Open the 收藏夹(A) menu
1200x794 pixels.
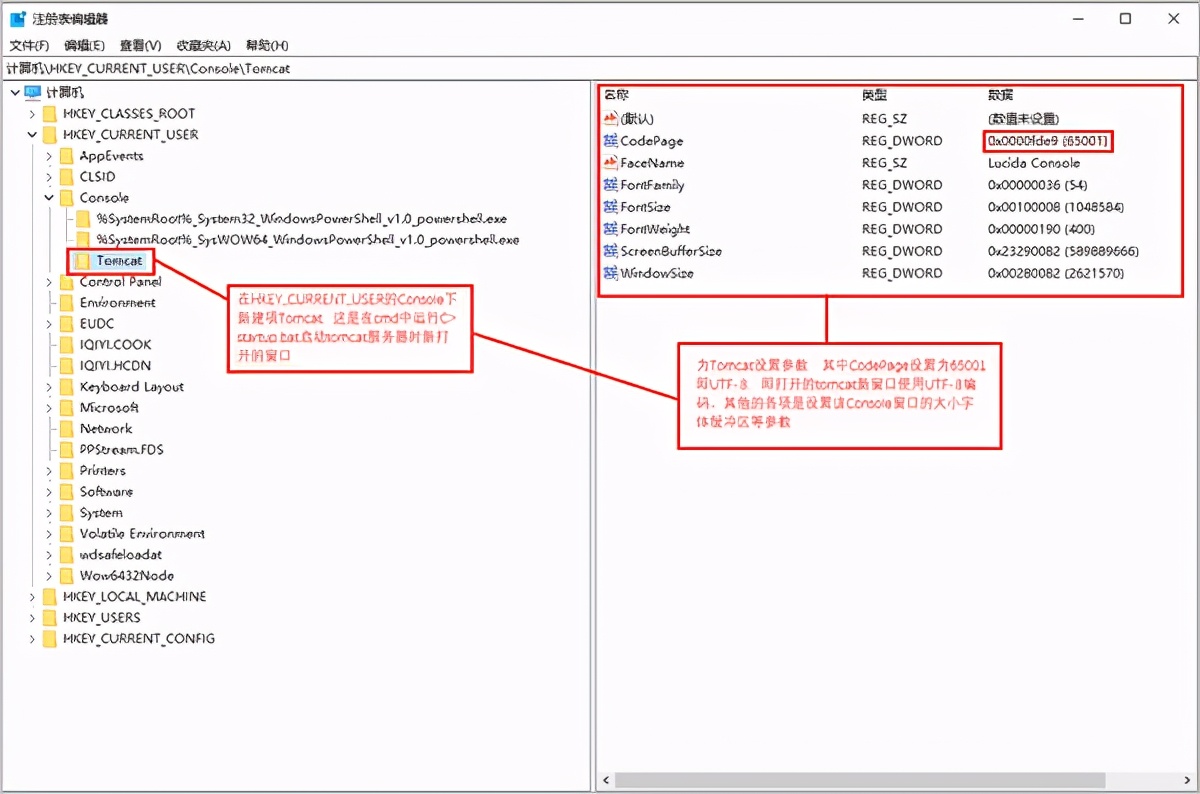pos(202,45)
